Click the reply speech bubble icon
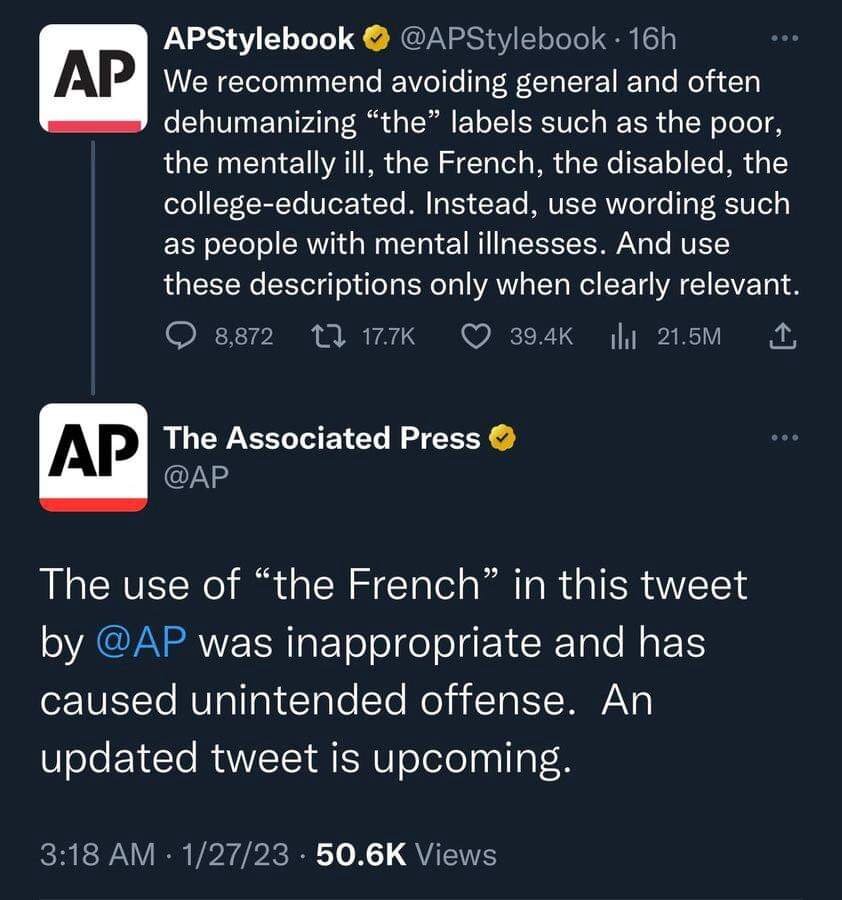 pos(181,337)
